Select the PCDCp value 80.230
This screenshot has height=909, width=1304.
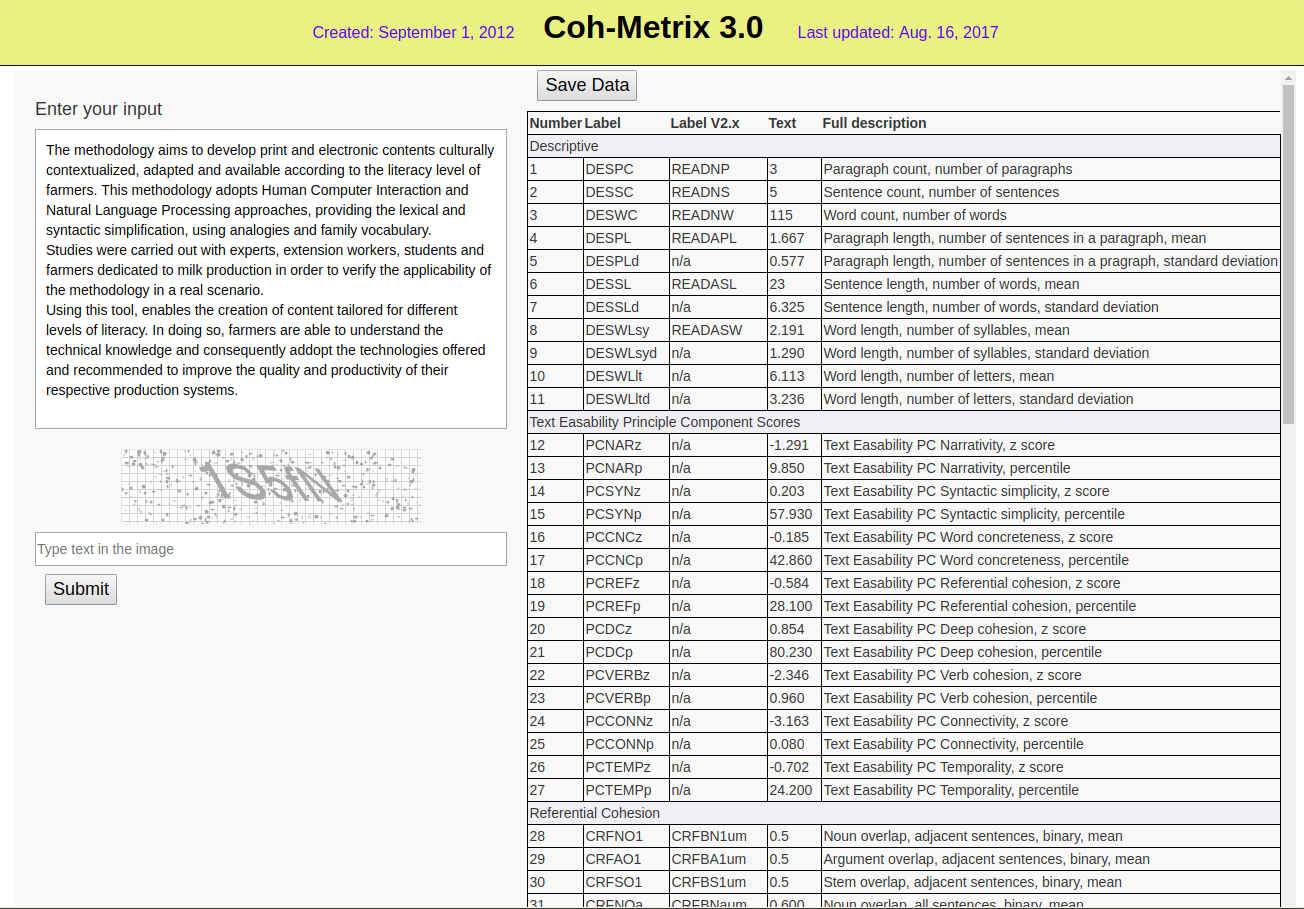(x=791, y=652)
